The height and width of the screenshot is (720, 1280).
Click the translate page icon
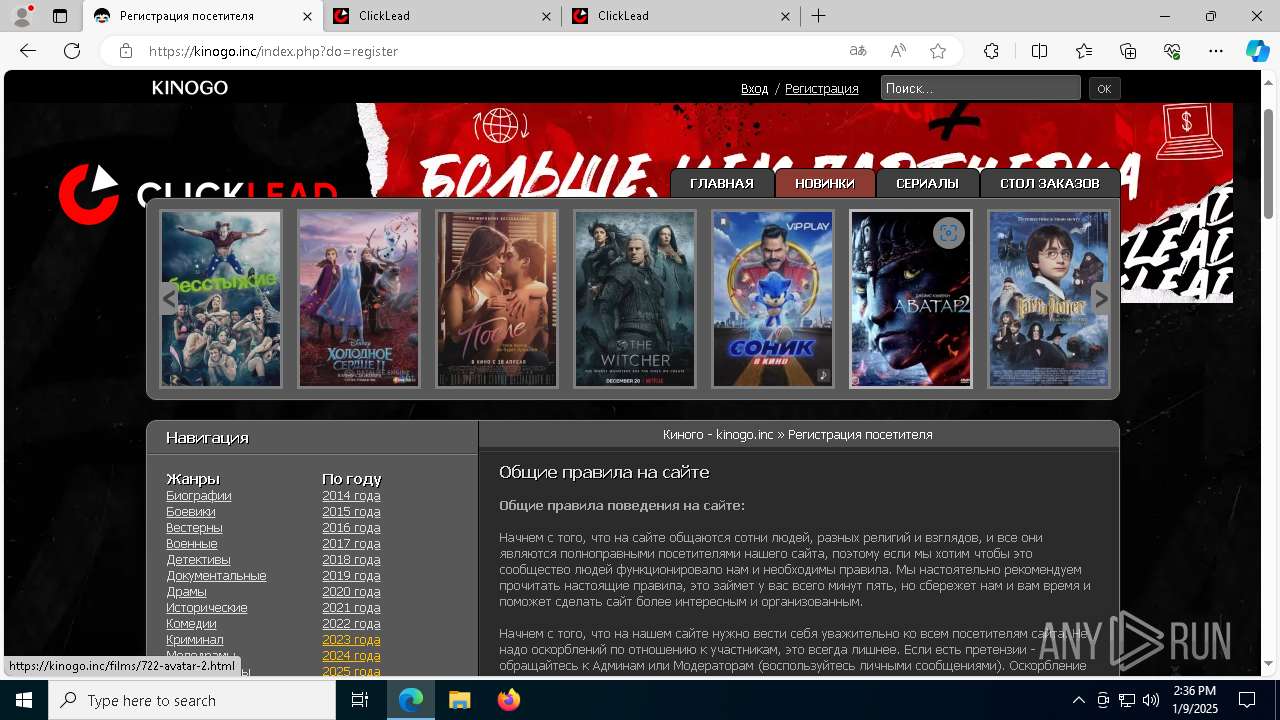pyautogui.click(x=858, y=51)
